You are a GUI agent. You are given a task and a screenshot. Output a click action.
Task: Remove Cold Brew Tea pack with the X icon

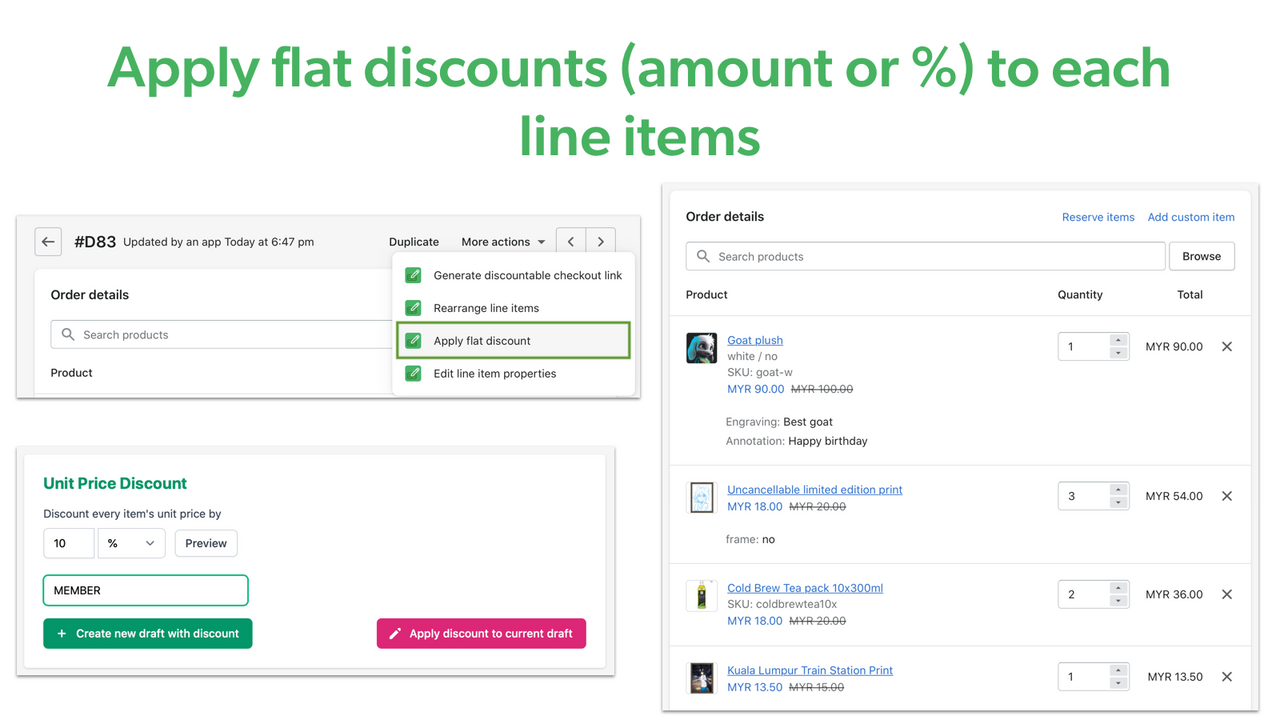click(x=1227, y=594)
